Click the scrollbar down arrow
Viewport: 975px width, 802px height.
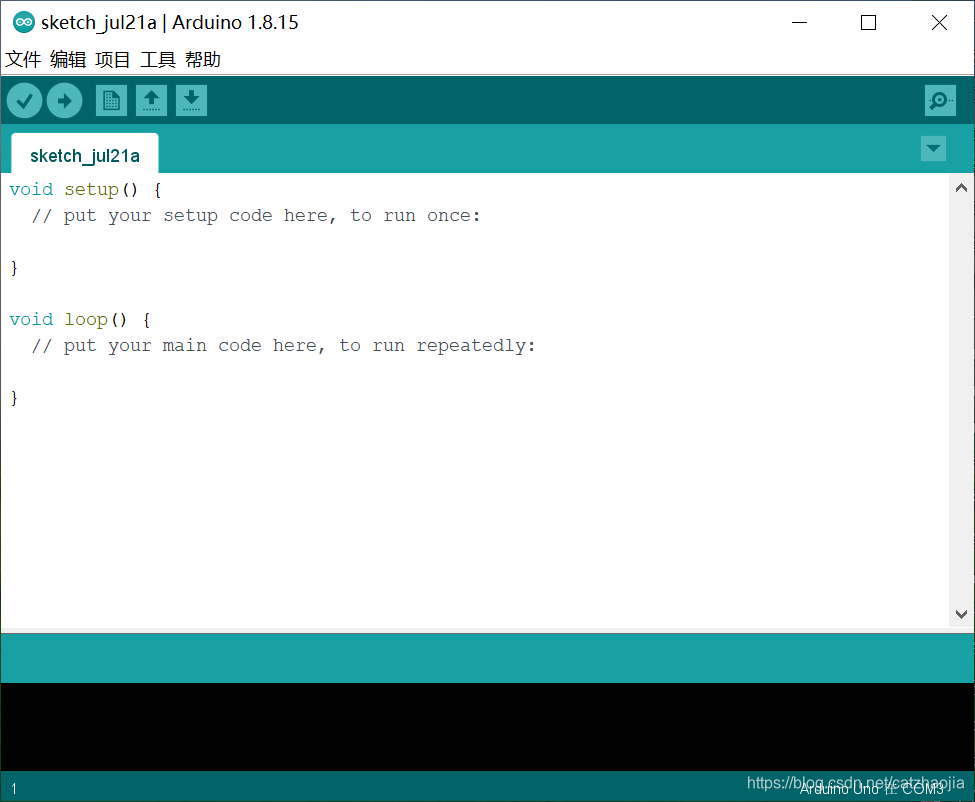coord(961,614)
